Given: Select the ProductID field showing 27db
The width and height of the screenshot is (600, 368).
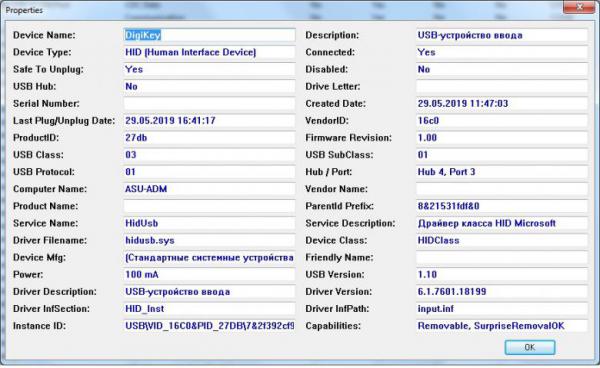Looking at the screenshot, I should pyautogui.click(x=209, y=138).
